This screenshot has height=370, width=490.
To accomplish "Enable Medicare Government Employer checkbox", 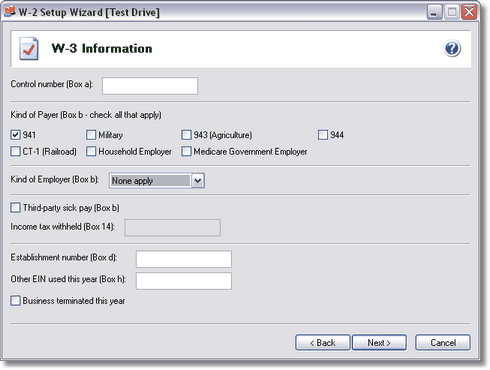I will 186,151.
